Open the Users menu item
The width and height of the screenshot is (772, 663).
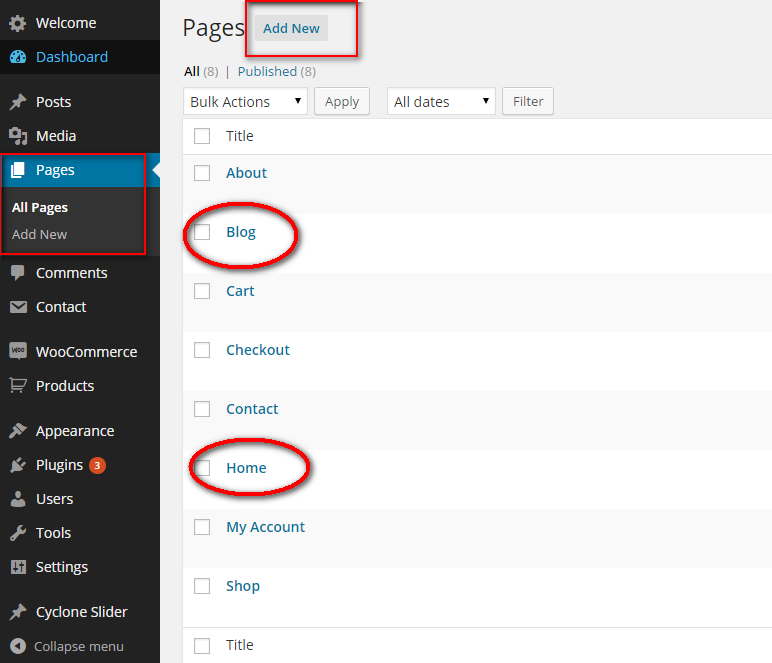click(x=80, y=499)
